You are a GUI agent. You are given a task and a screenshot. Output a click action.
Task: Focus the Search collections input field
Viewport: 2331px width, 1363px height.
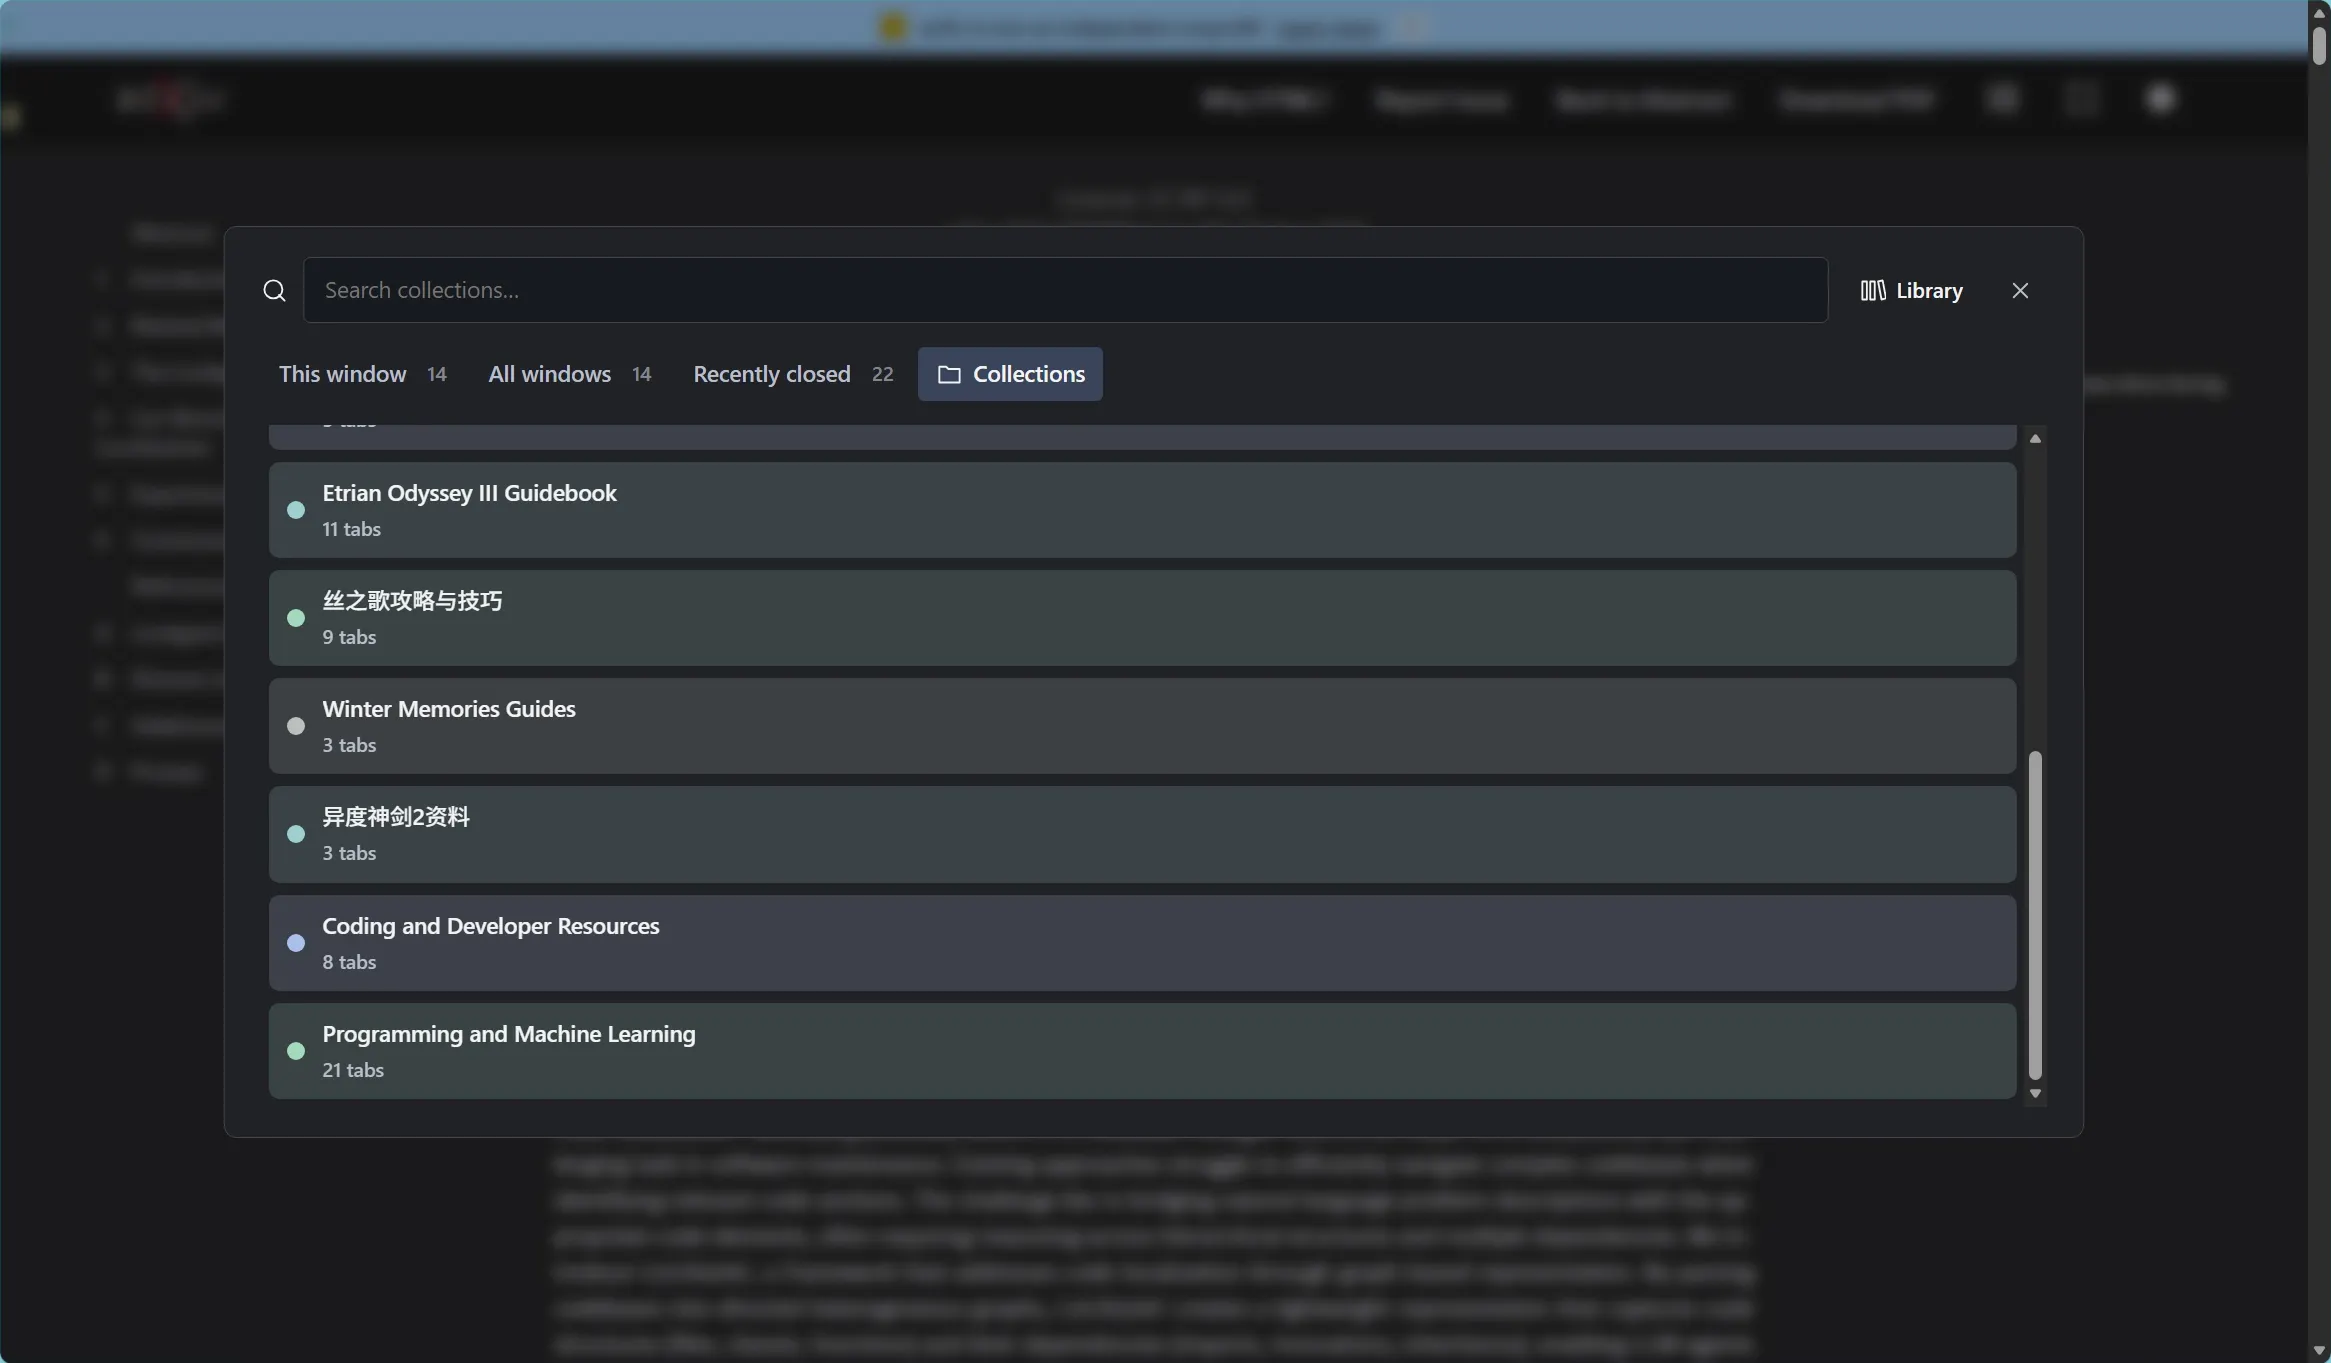(x=1065, y=290)
